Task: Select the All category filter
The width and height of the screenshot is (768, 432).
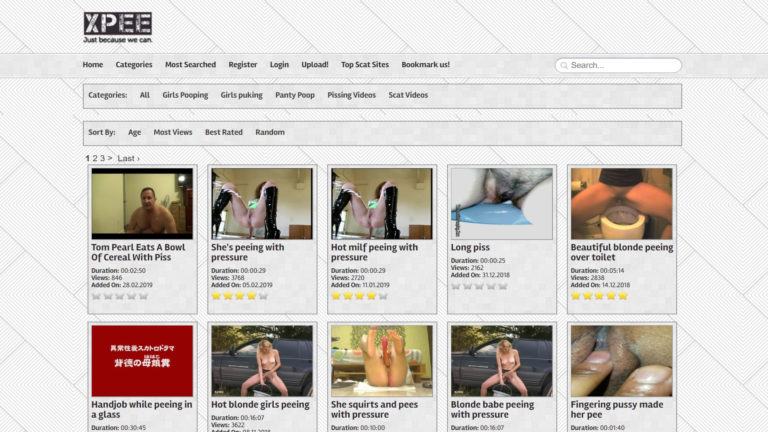Action: pyautogui.click(x=145, y=96)
